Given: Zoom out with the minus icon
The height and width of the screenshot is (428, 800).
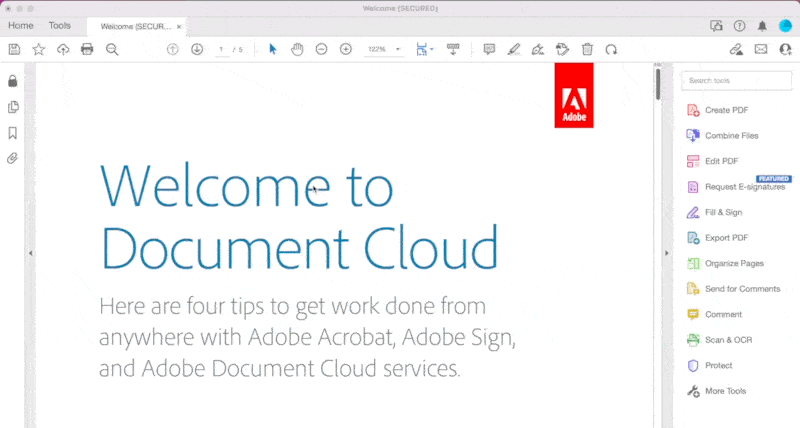Looking at the screenshot, I should coord(321,49).
